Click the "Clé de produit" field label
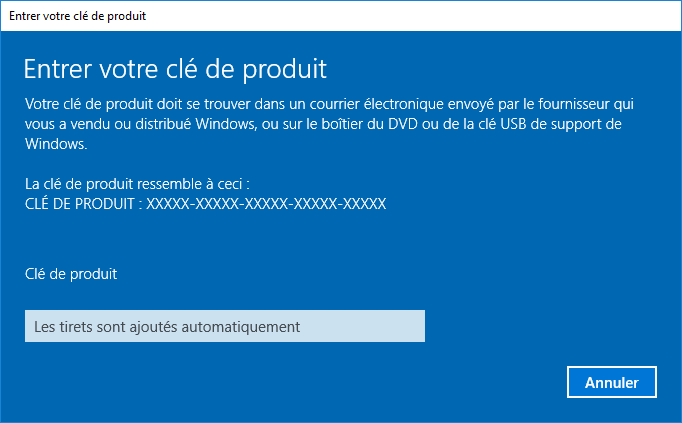Screen dimensions: 682x423 (x=67, y=272)
